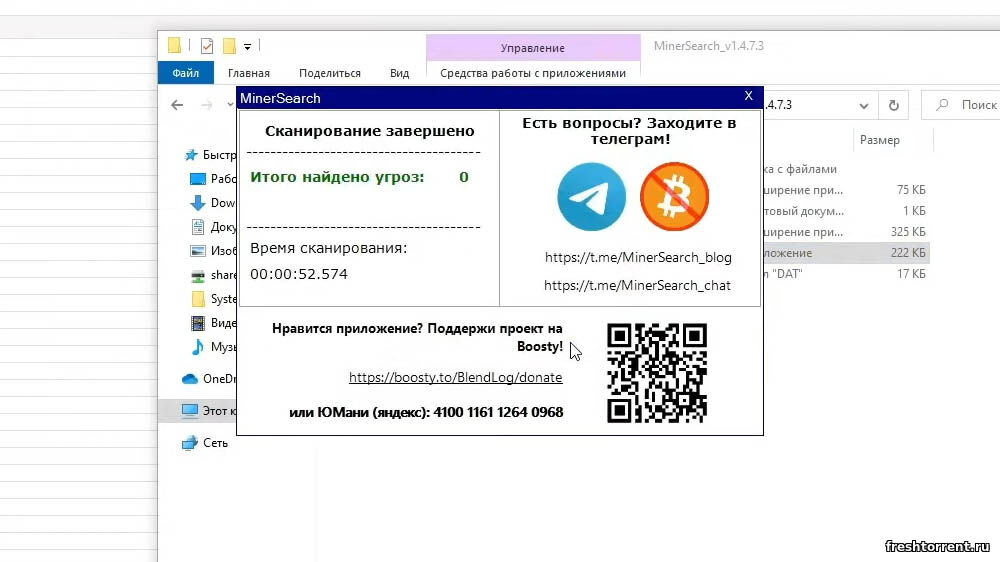Viewport: 1000px width, 562px height.
Task: Open the boosty.to/BlendLog/donate link
Action: [455, 378]
